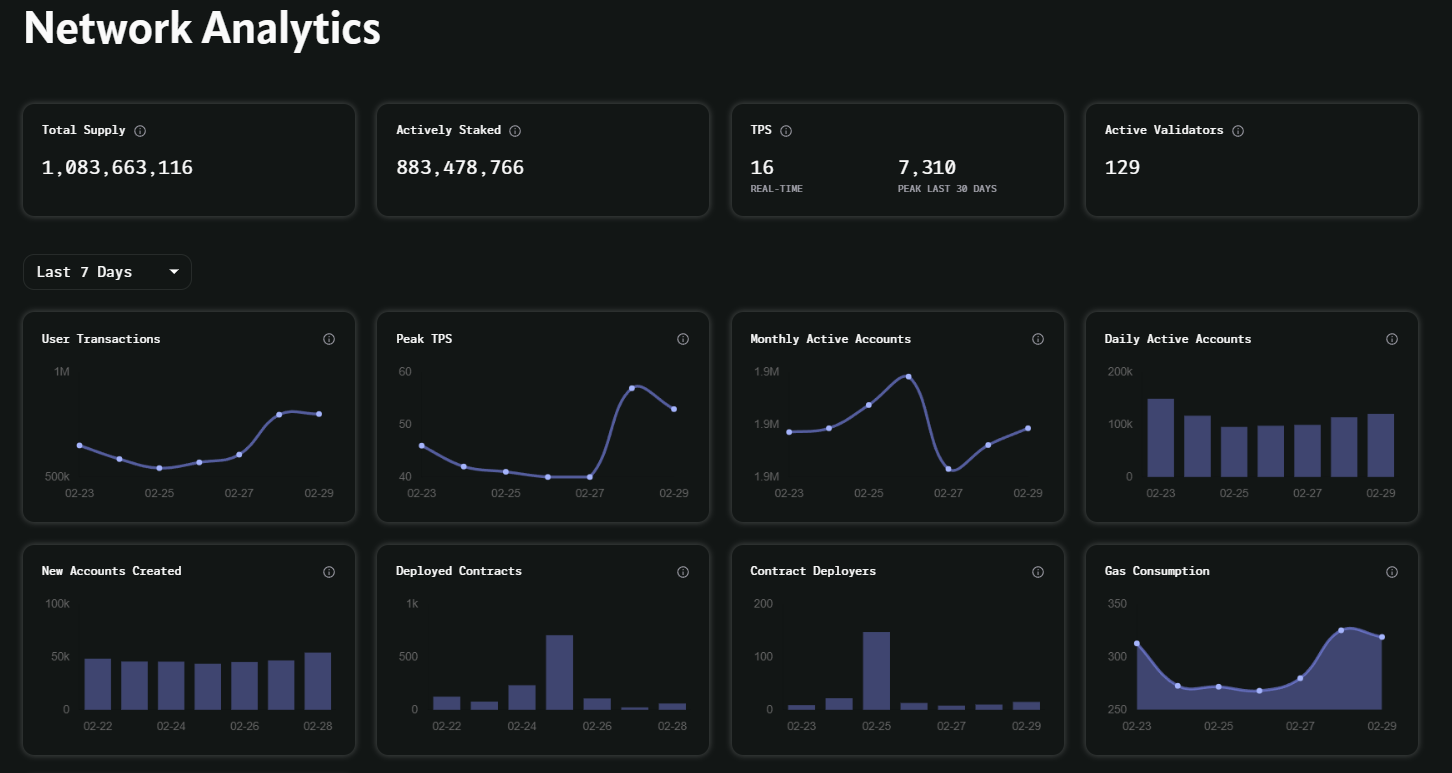The height and width of the screenshot is (773, 1452).
Task: Click the Active Validators count 129
Action: pyautogui.click(x=1122, y=168)
